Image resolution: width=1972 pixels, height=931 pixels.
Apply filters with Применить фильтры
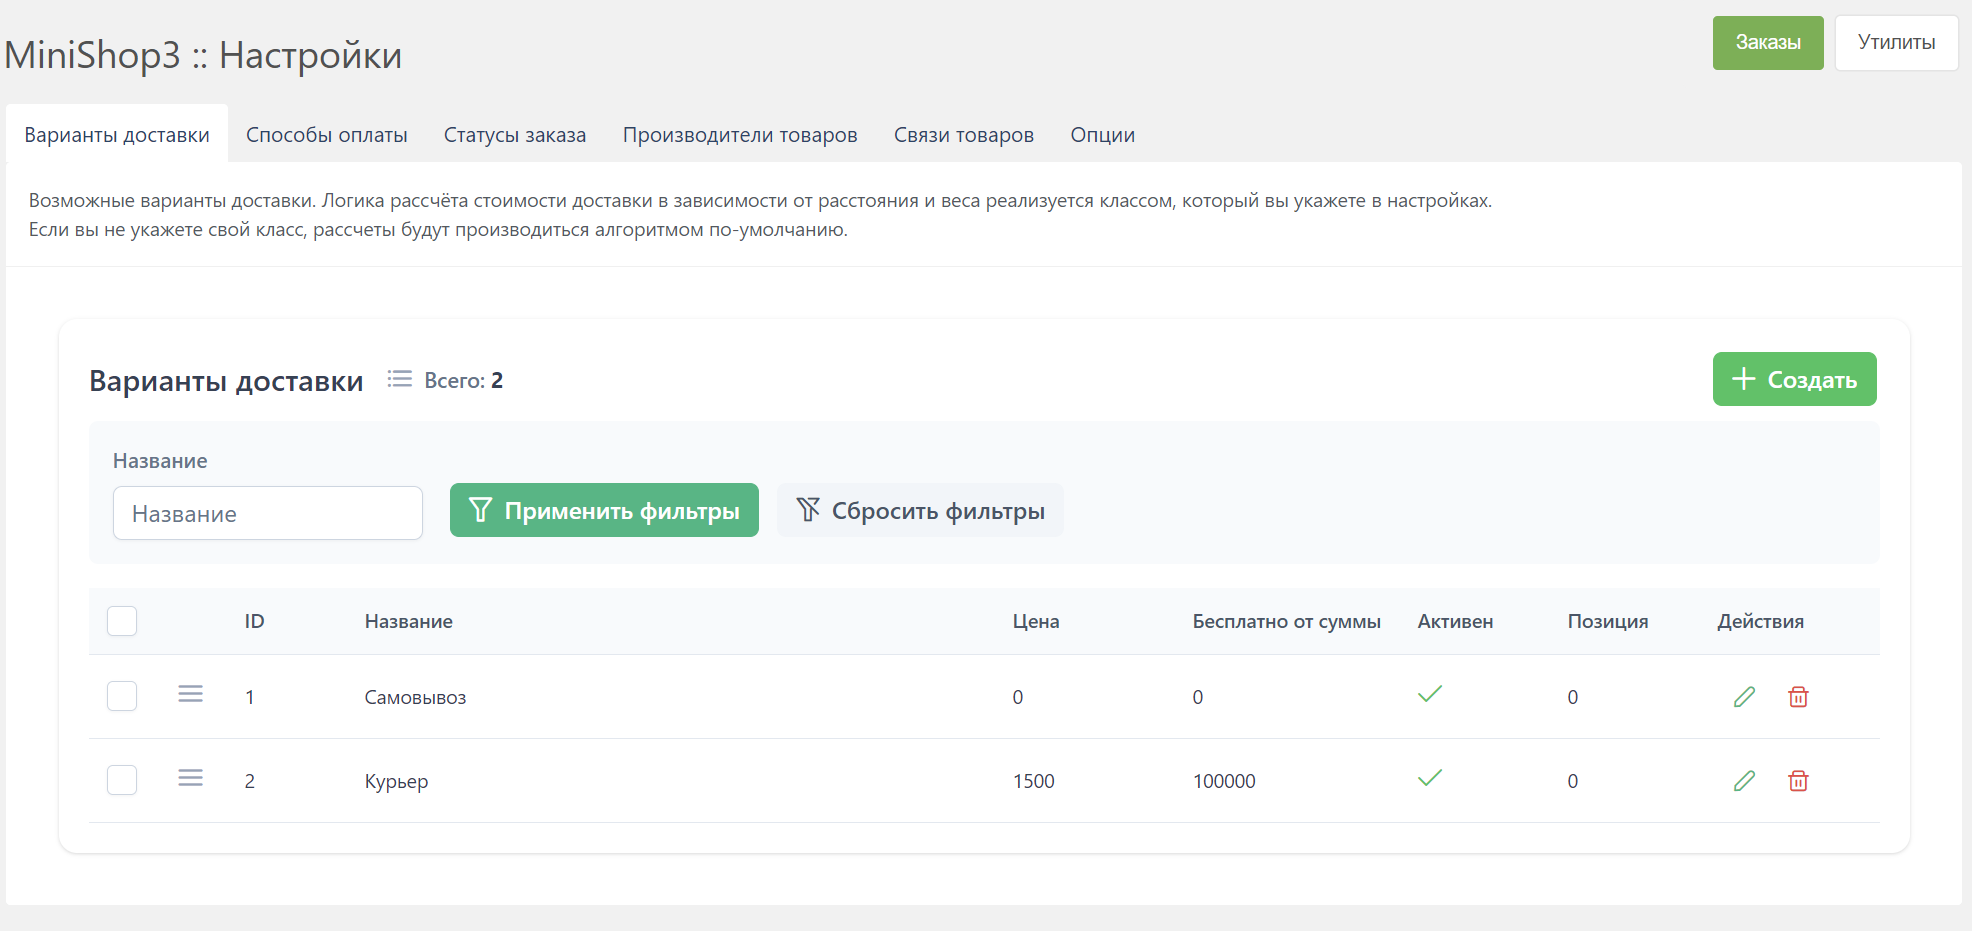tap(604, 511)
